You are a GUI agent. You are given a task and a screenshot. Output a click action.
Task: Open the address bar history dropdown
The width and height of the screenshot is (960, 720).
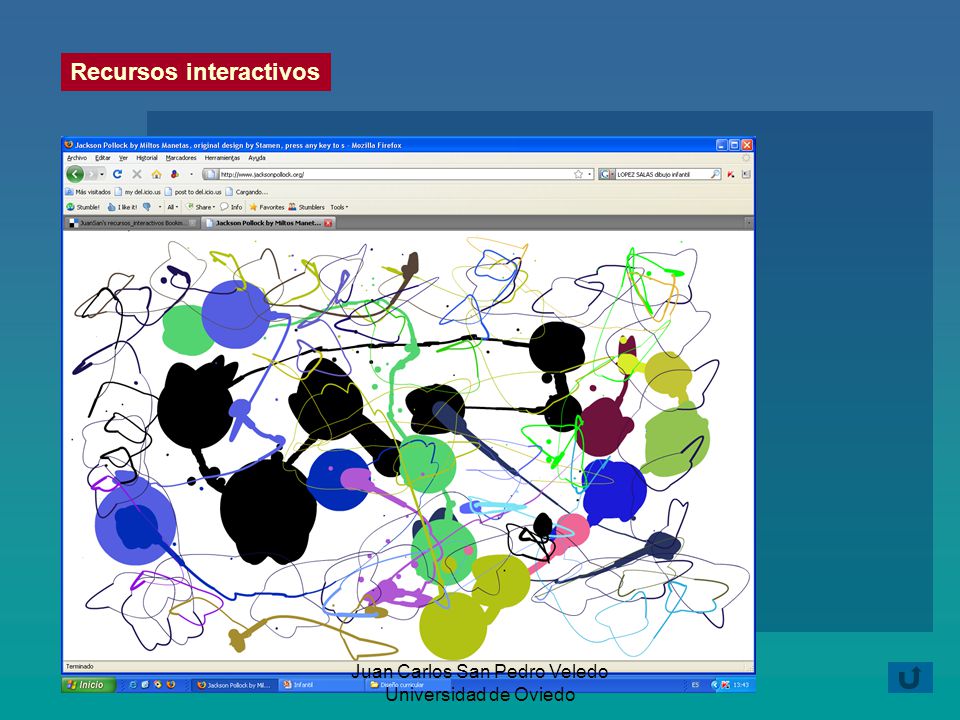point(590,174)
